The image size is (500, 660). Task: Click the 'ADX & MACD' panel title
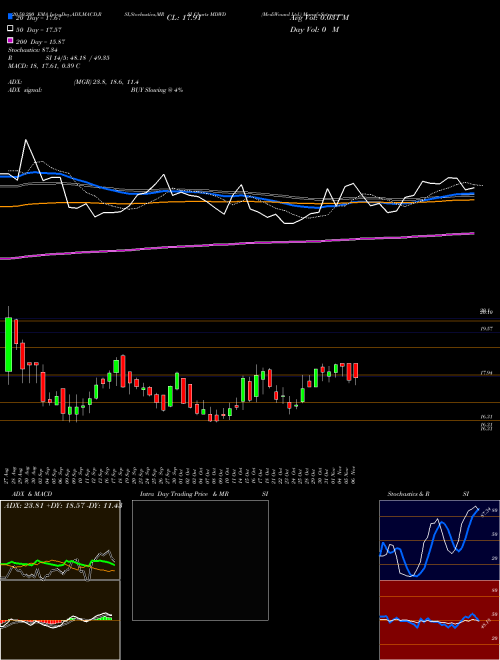point(32,494)
